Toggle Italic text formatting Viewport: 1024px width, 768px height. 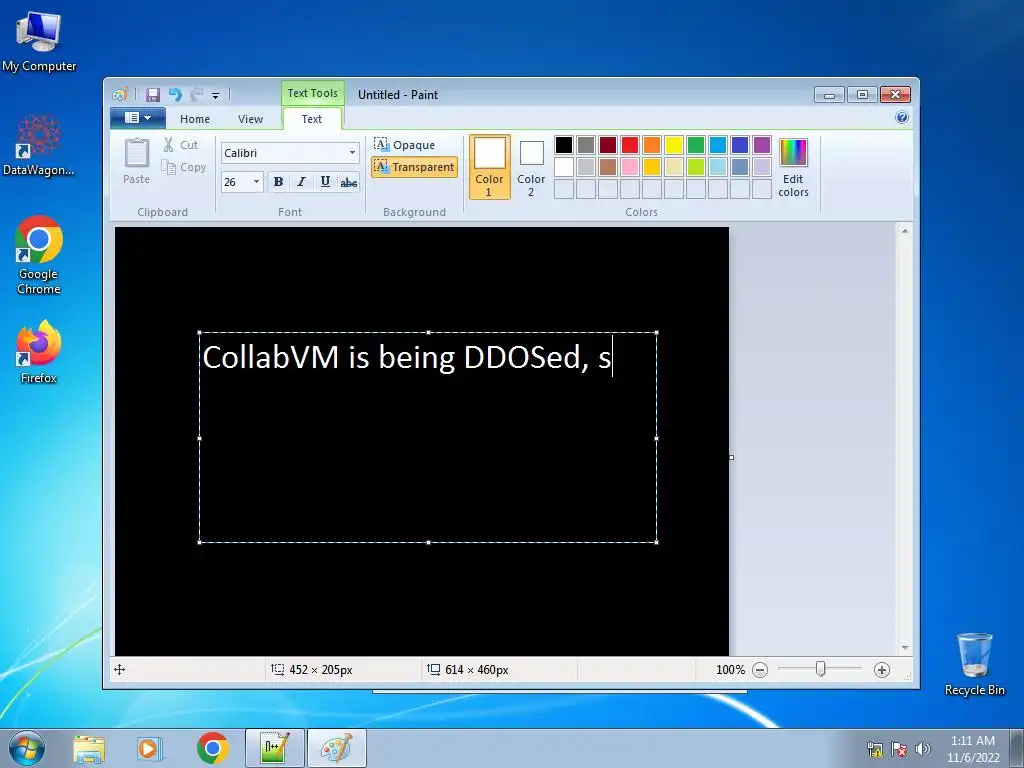pos(301,182)
